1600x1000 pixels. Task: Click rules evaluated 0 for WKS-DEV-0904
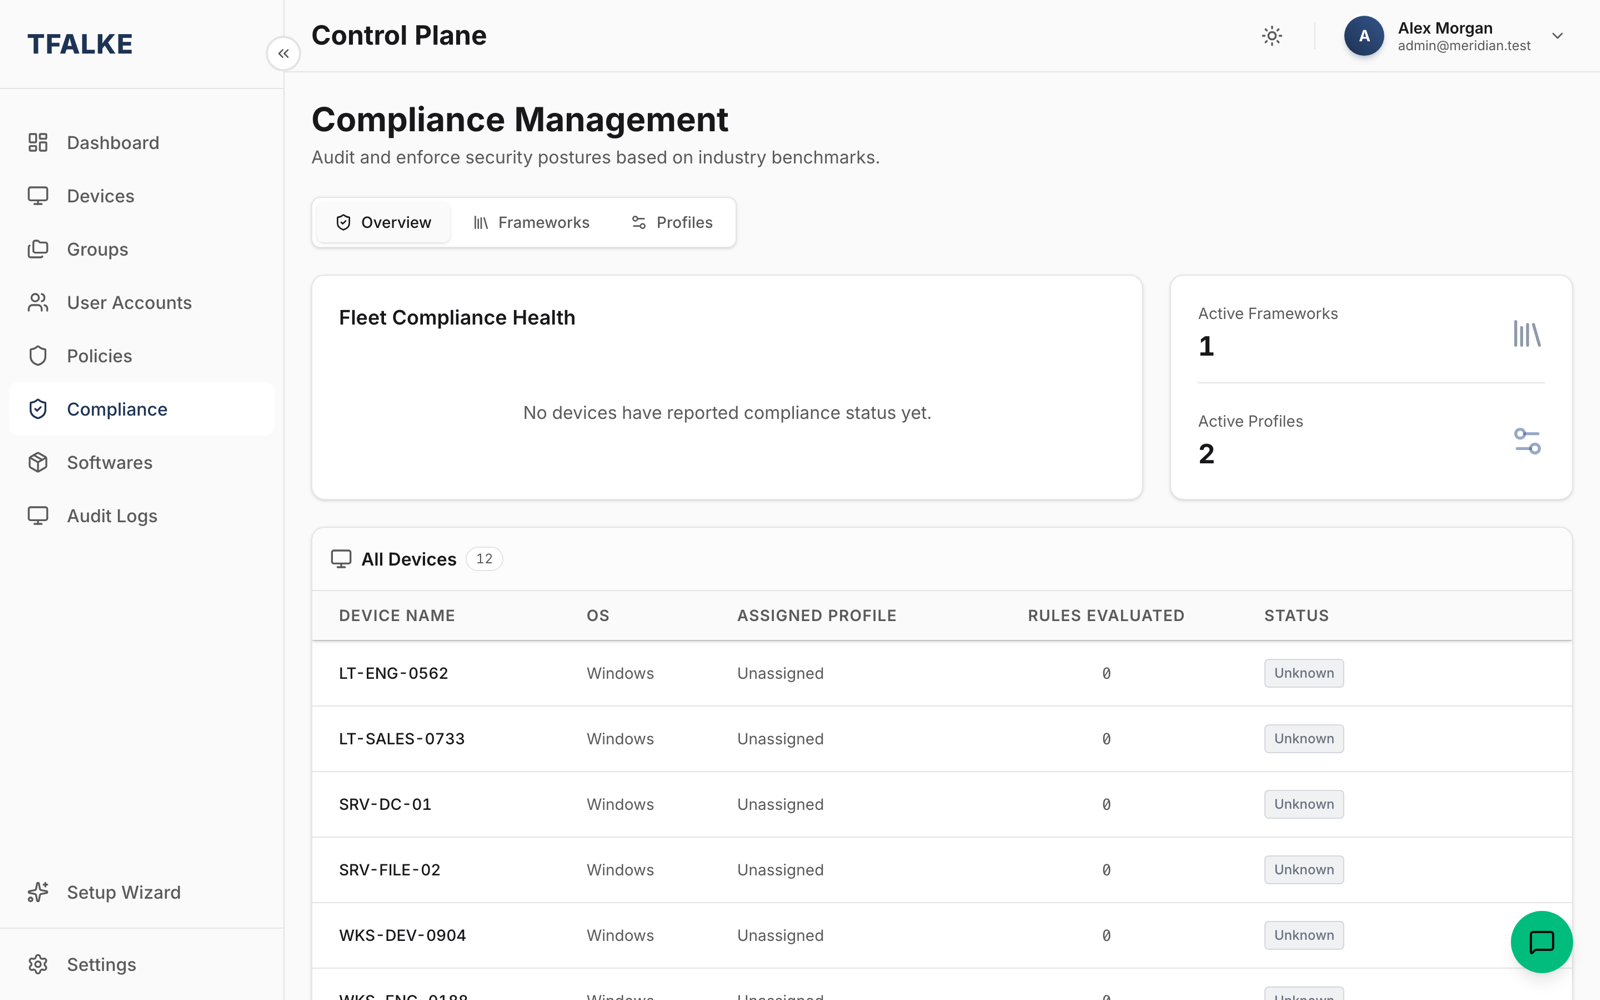1106,935
